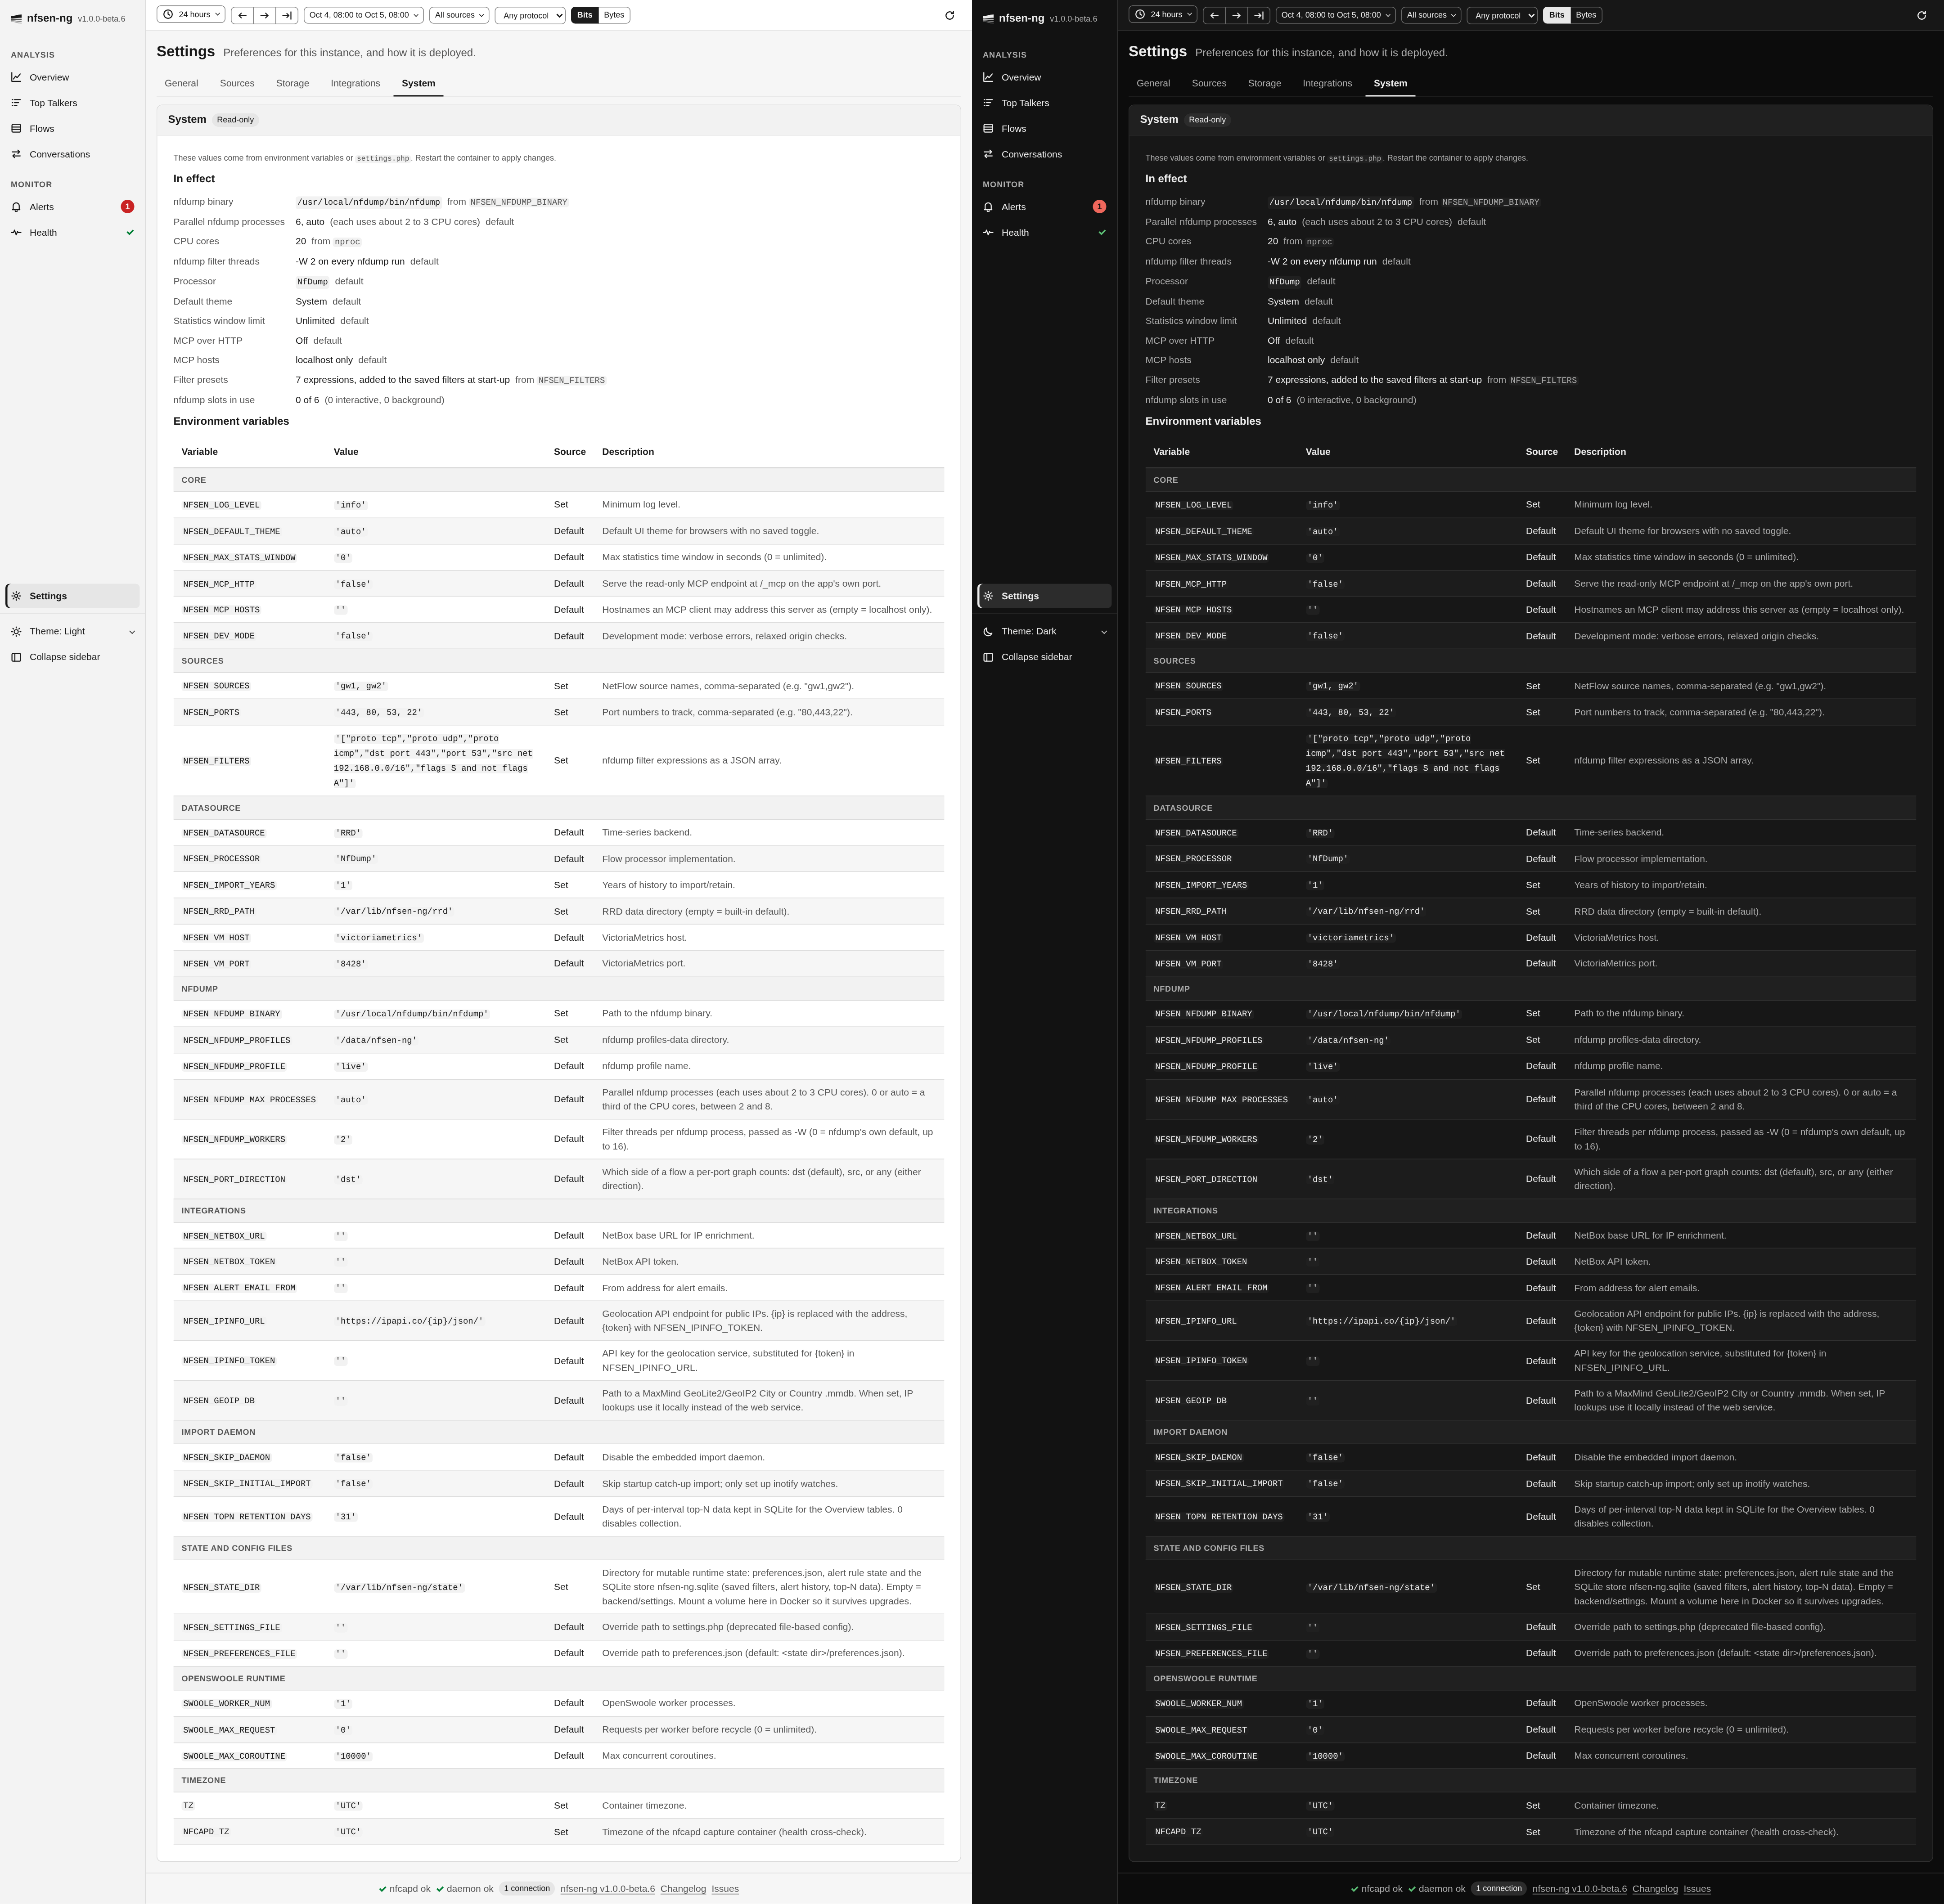Click '/var/lib/nfsen-ng/state' value, light table
Viewport: 1944px width, 1904px height.
tap(399, 1588)
